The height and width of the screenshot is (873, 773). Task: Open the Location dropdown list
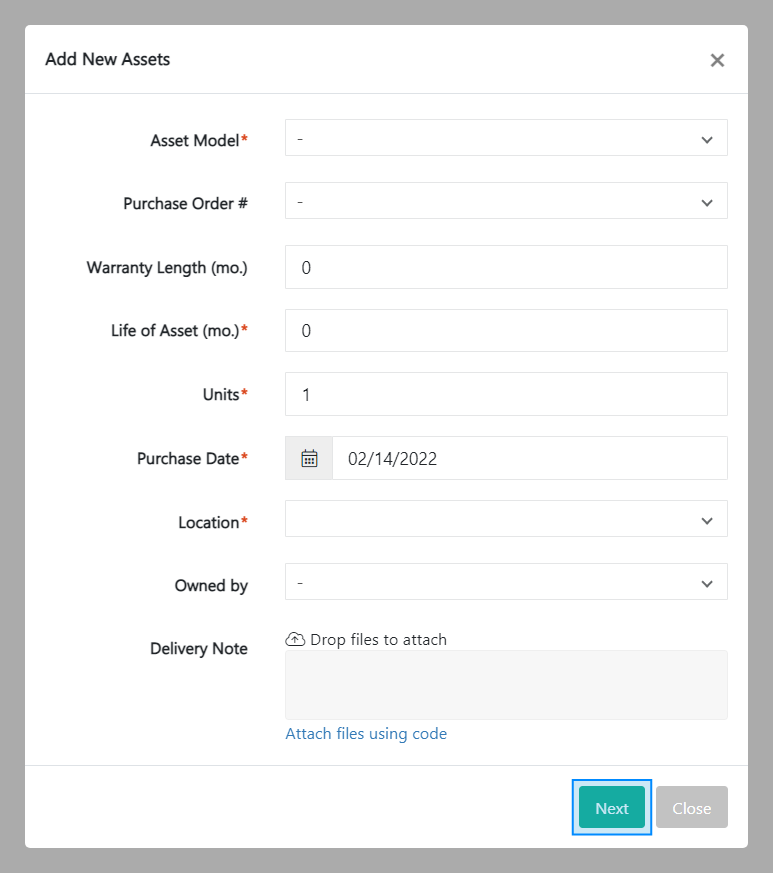click(505, 519)
